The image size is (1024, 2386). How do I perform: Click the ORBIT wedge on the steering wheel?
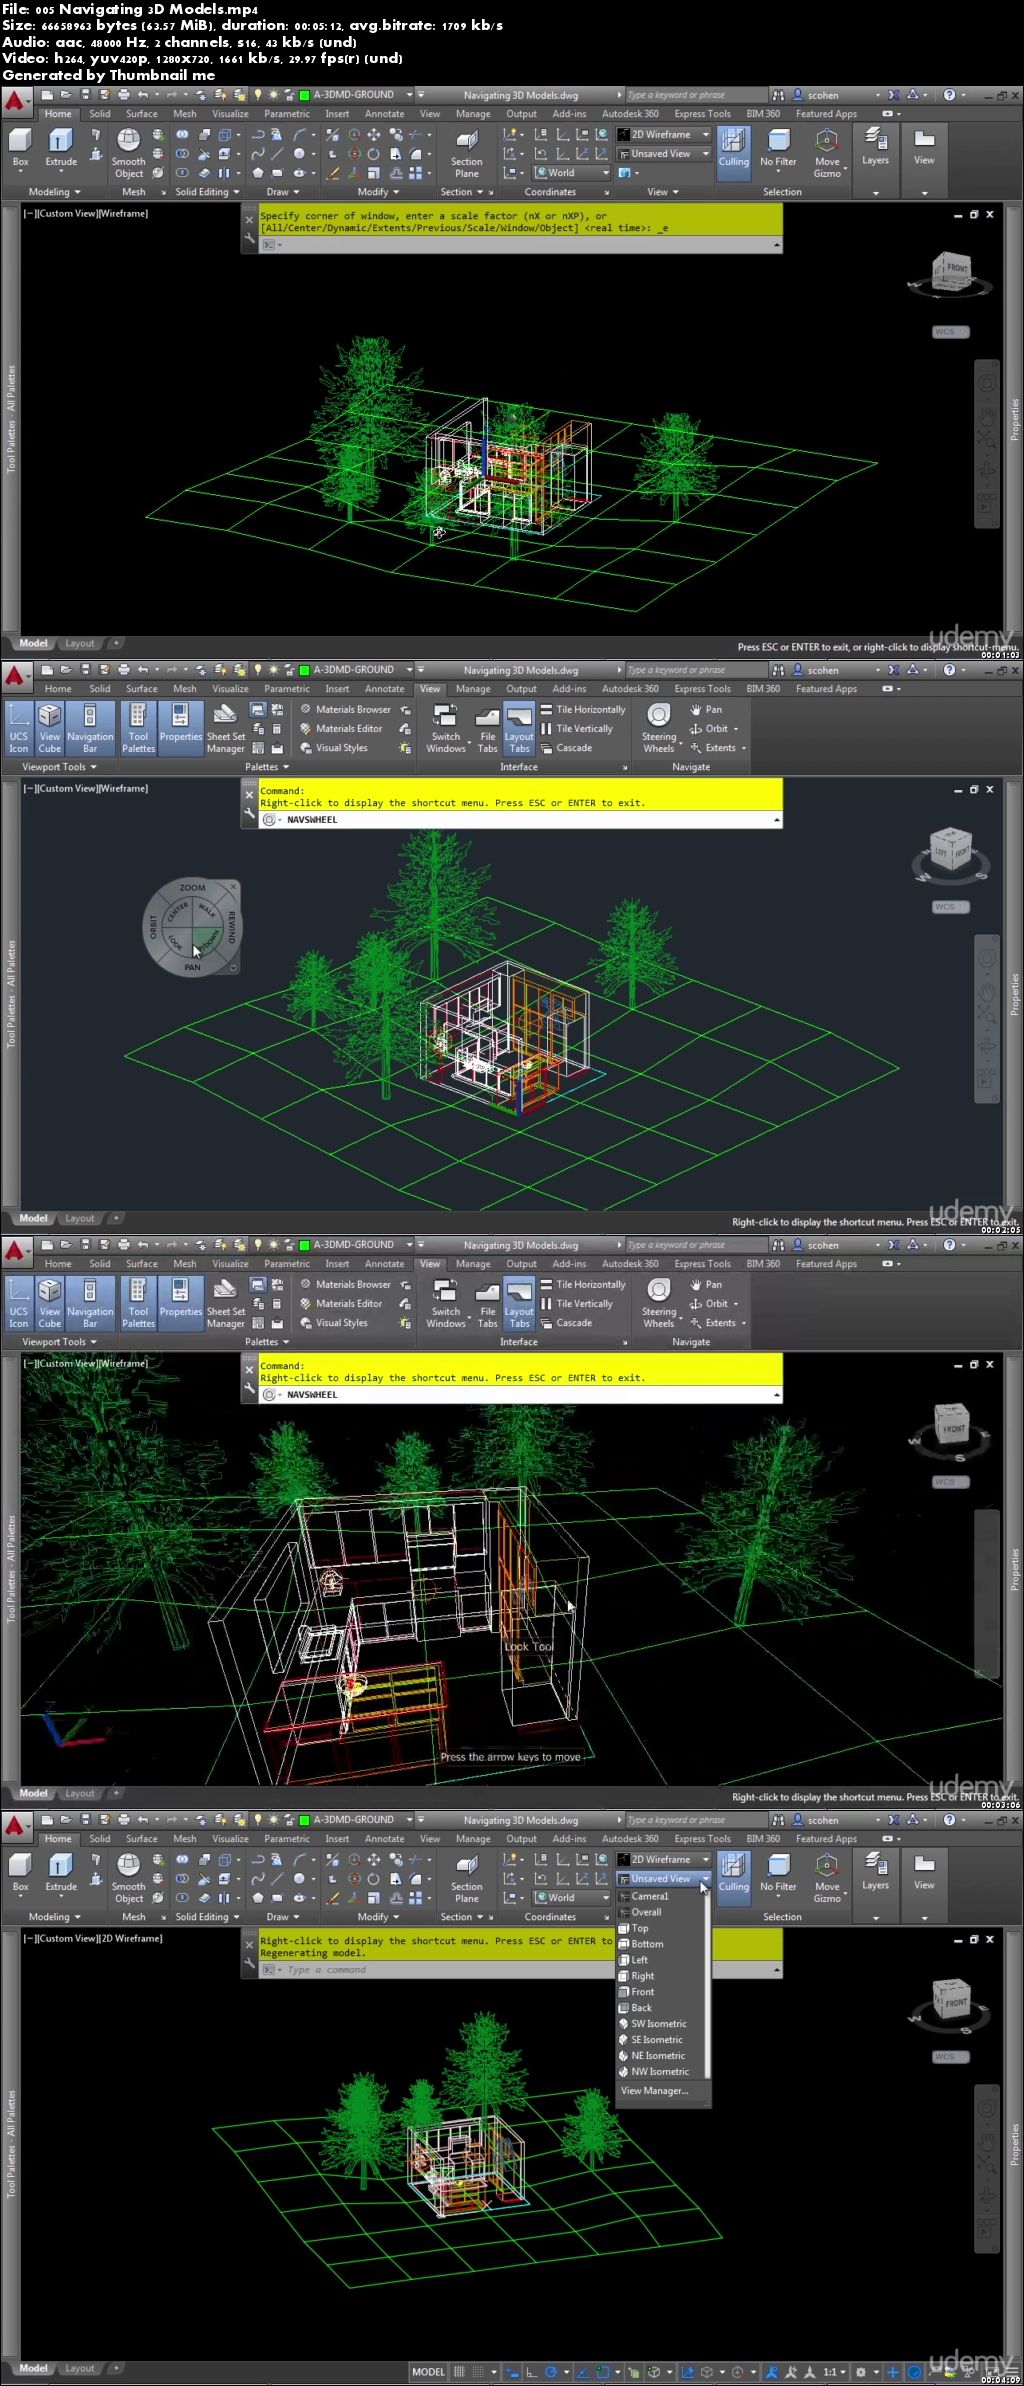tap(153, 927)
